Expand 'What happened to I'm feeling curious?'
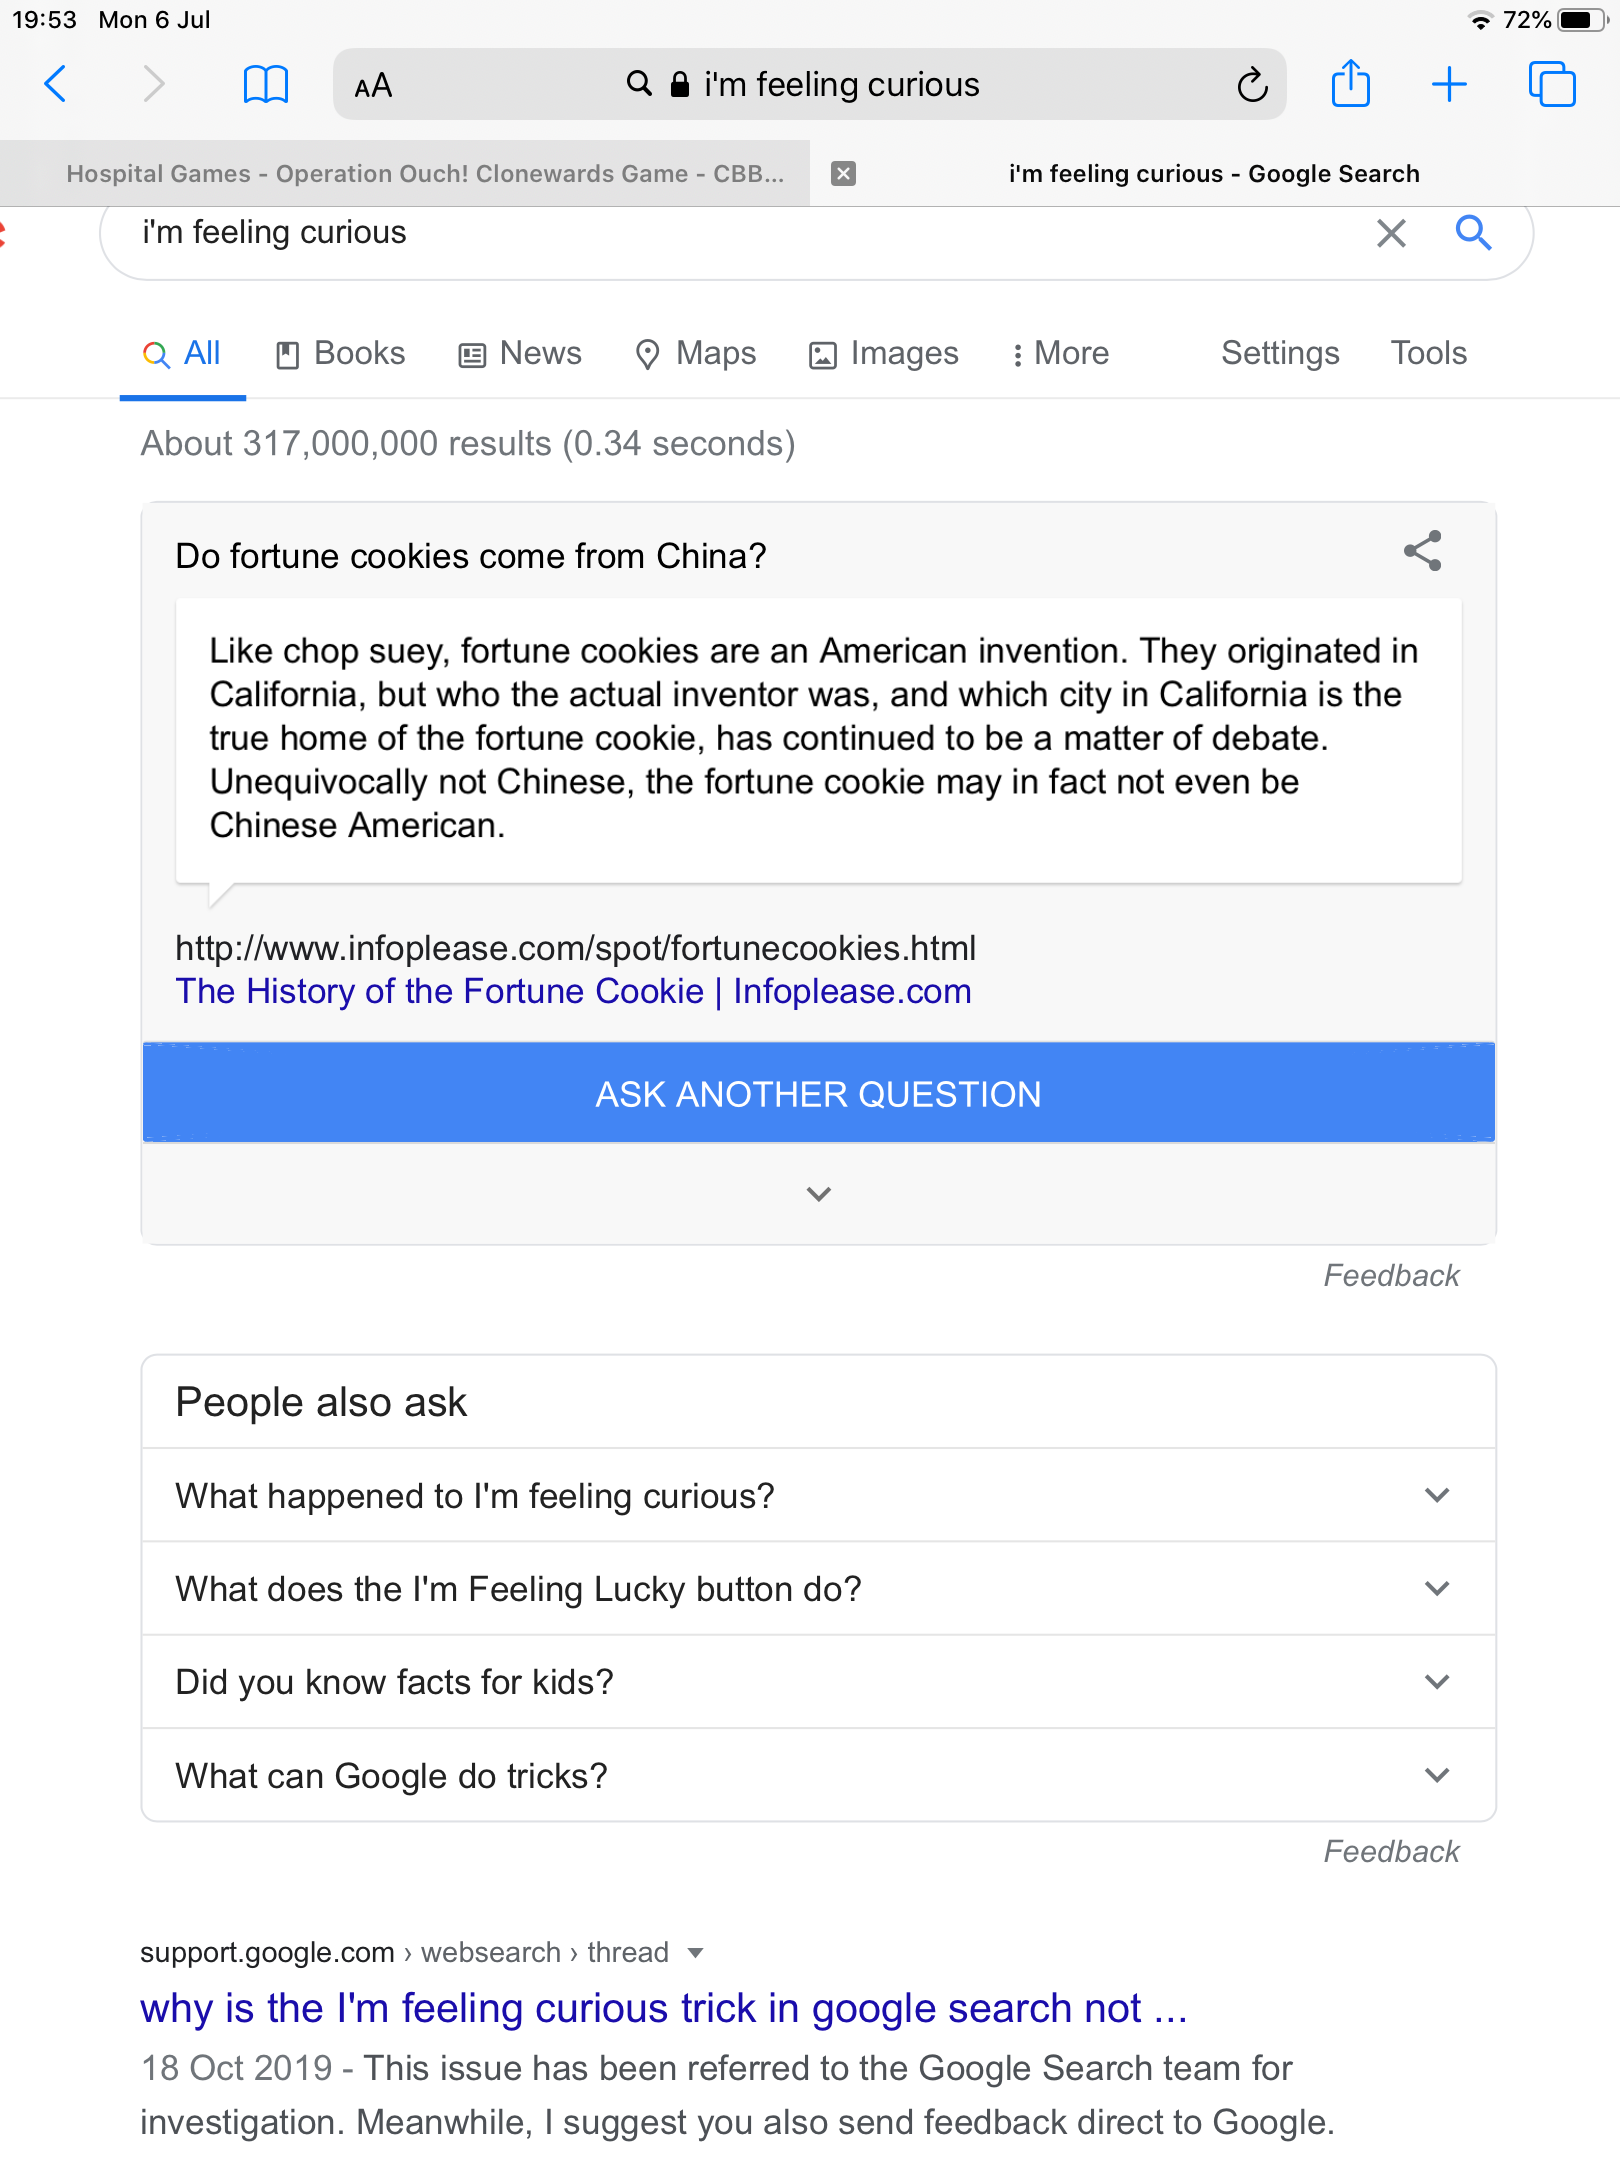1620x2160 pixels. [x=1437, y=1496]
